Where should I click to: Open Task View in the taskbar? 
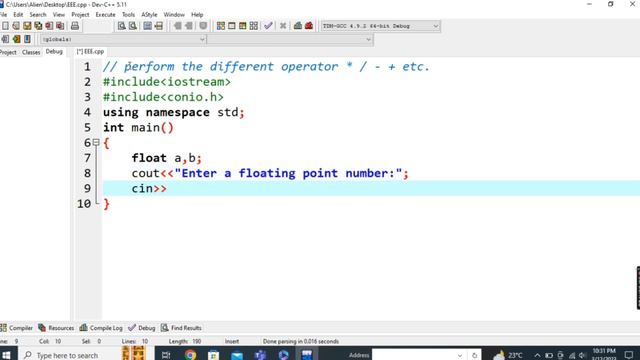pyautogui.click(x=166, y=355)
